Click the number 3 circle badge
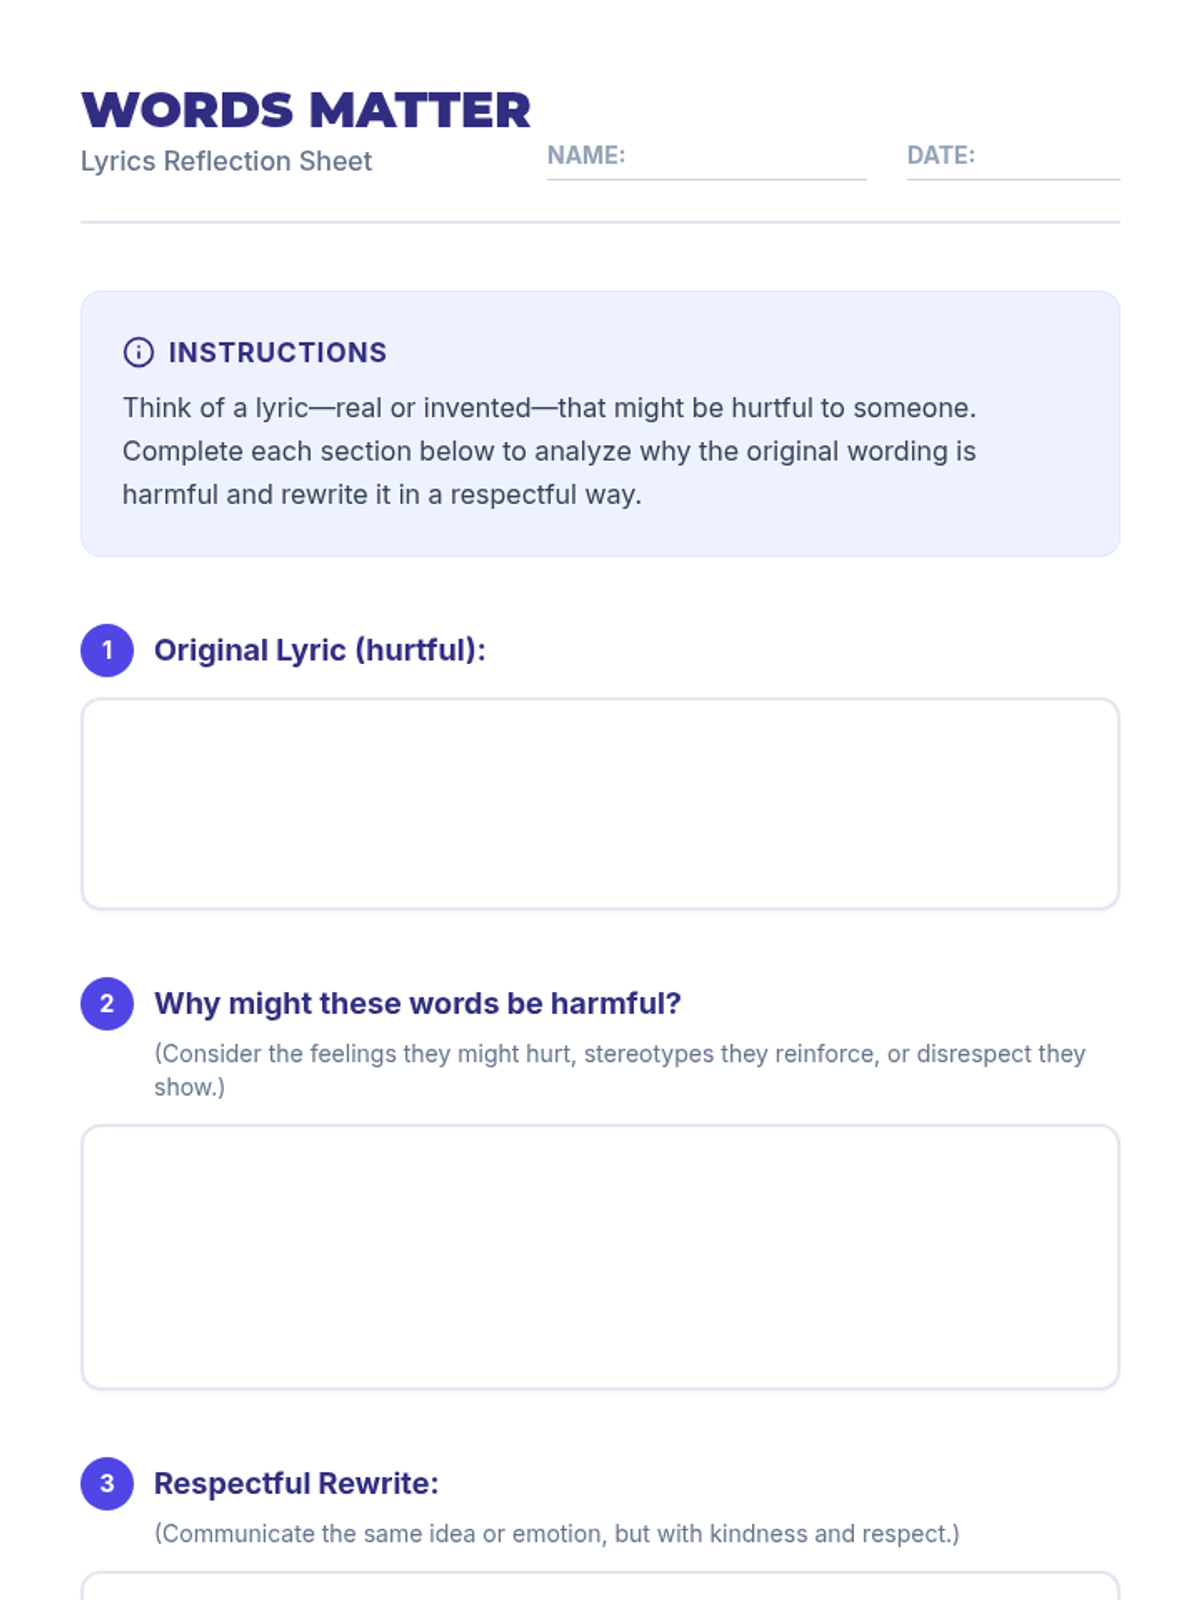This screenshot has width=1200, height=1600. (107, 1483)
